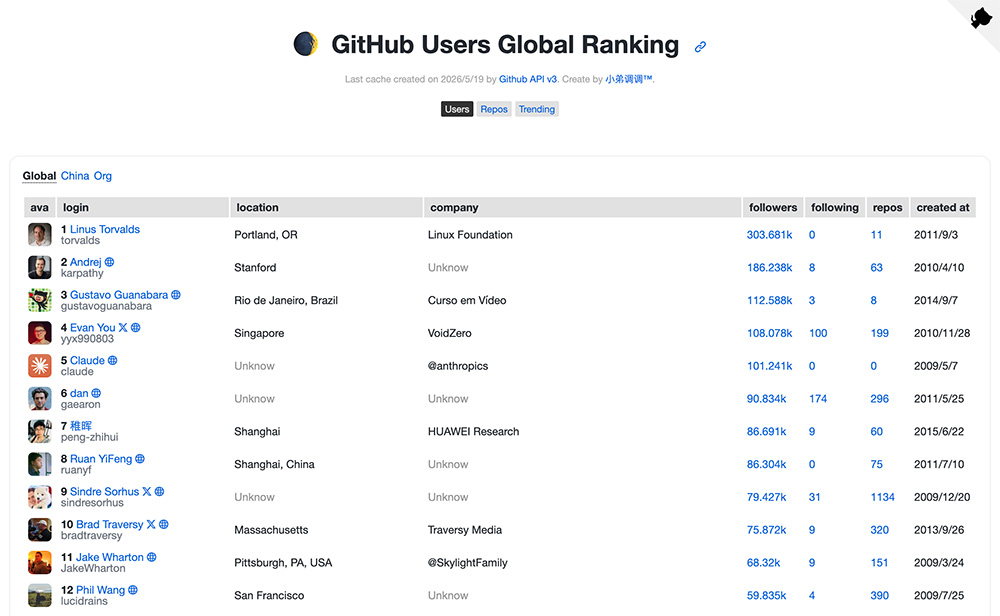Open Ruan YiFeng profile name link
The width and height of the screenshot is (1000, 616).
[x=101, y=458]
